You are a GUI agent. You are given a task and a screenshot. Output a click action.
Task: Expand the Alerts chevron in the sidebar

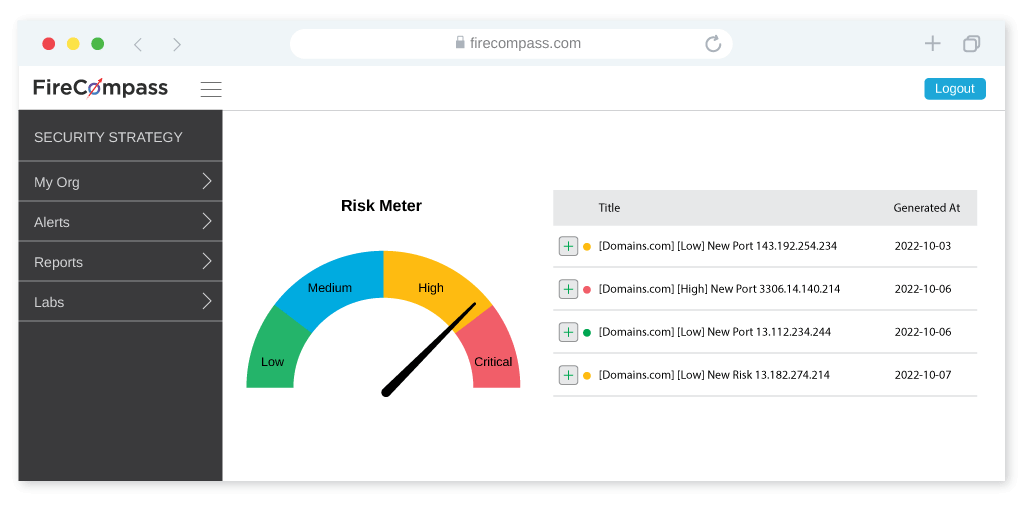[x=207, y=221]
